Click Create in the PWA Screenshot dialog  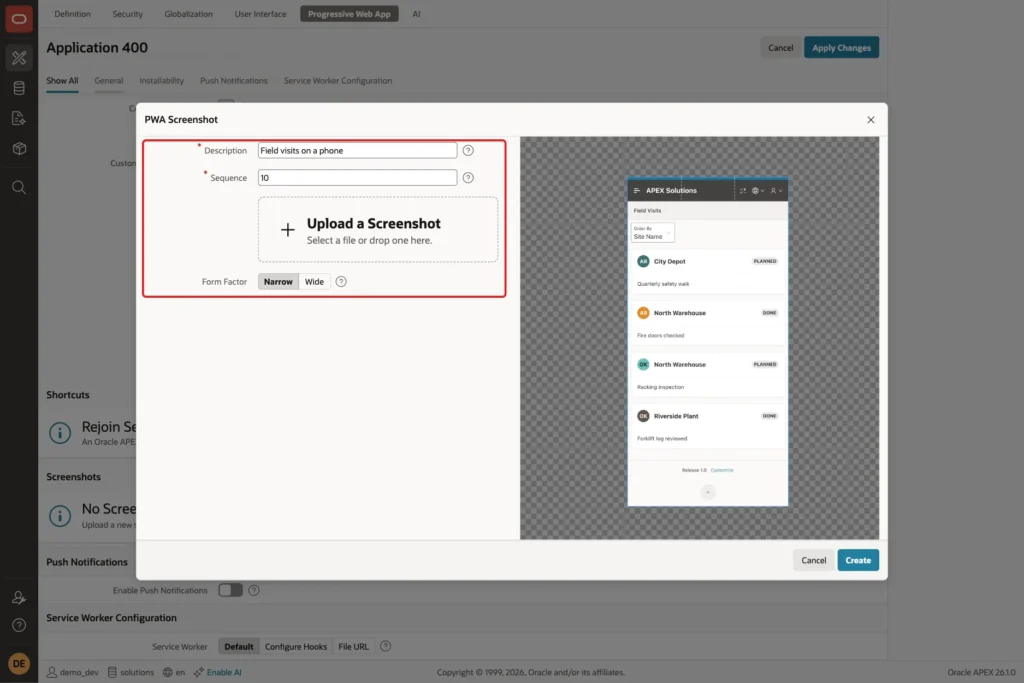pos(858,560)
